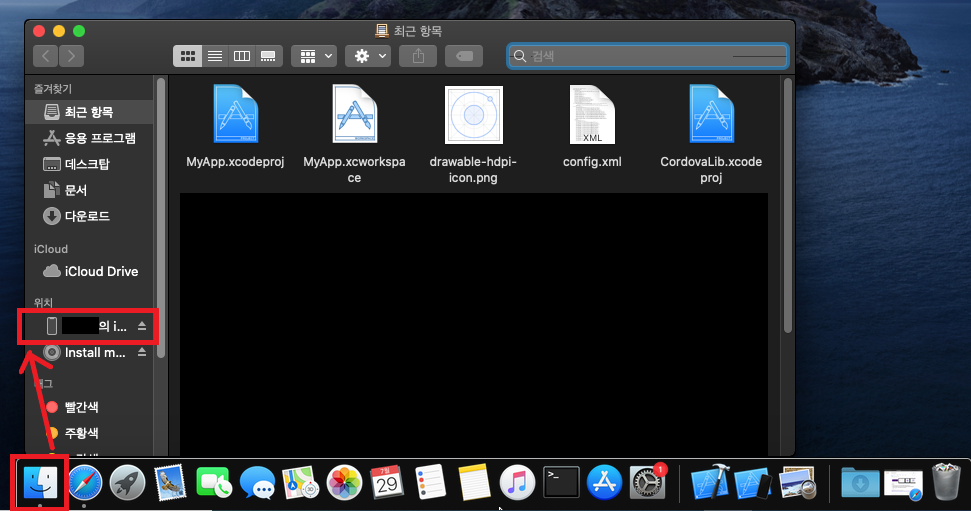This screenshot has width=971, height=511.
Task: Go forward with the Finder forward arrow
Action: pyautogui.click(x=71, y=56)
